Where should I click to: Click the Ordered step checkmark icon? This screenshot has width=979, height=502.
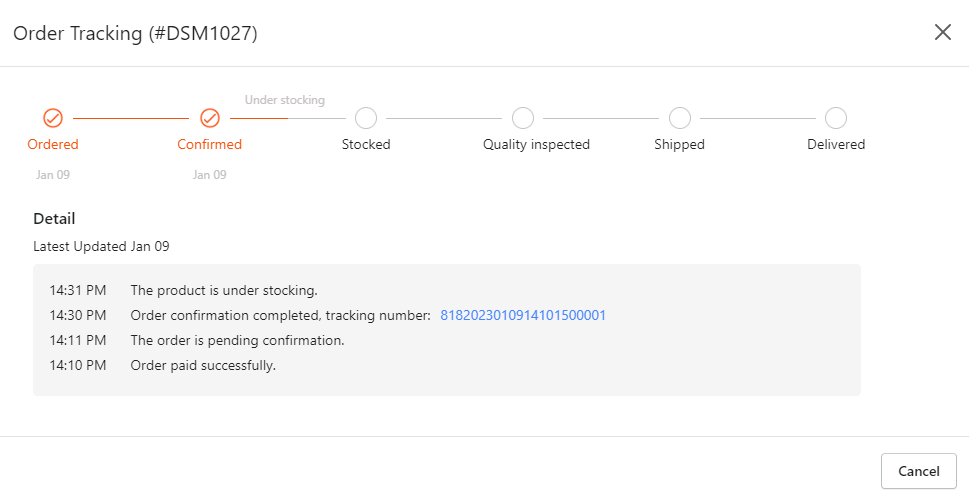[x=53, y=118]
